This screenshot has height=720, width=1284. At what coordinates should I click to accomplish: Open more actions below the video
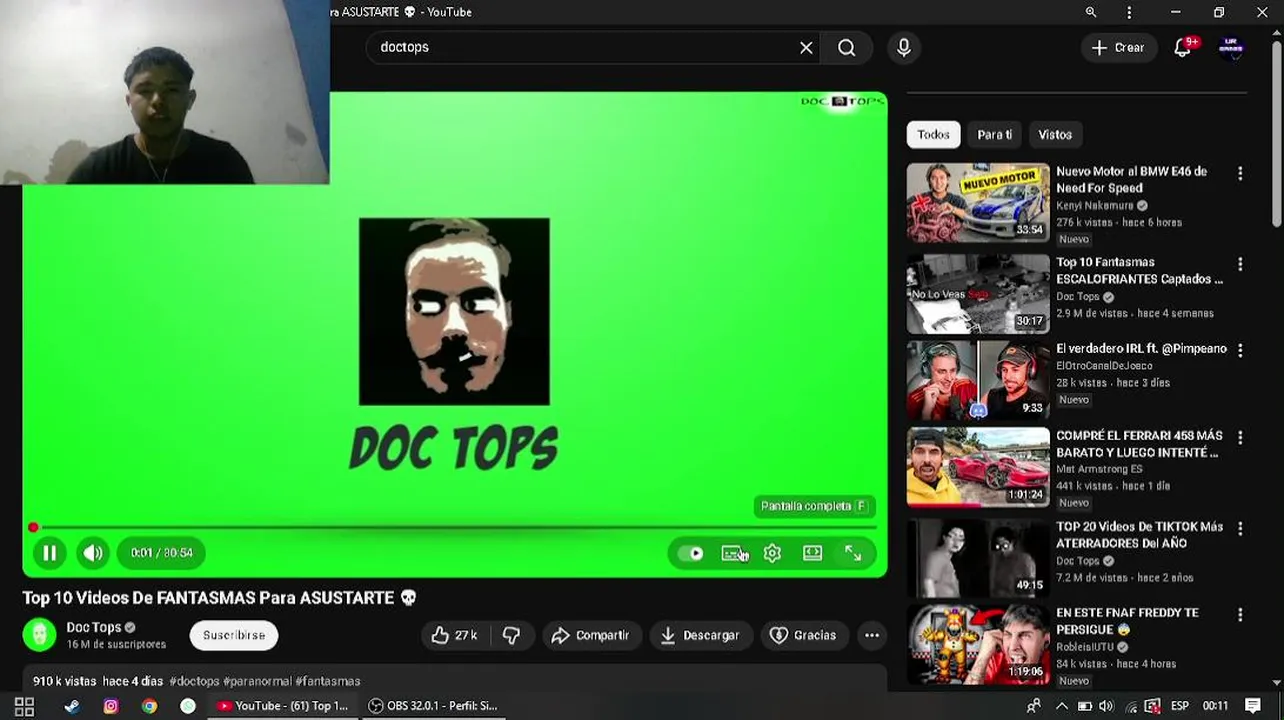pyautogui.click(x=872, y=635)
